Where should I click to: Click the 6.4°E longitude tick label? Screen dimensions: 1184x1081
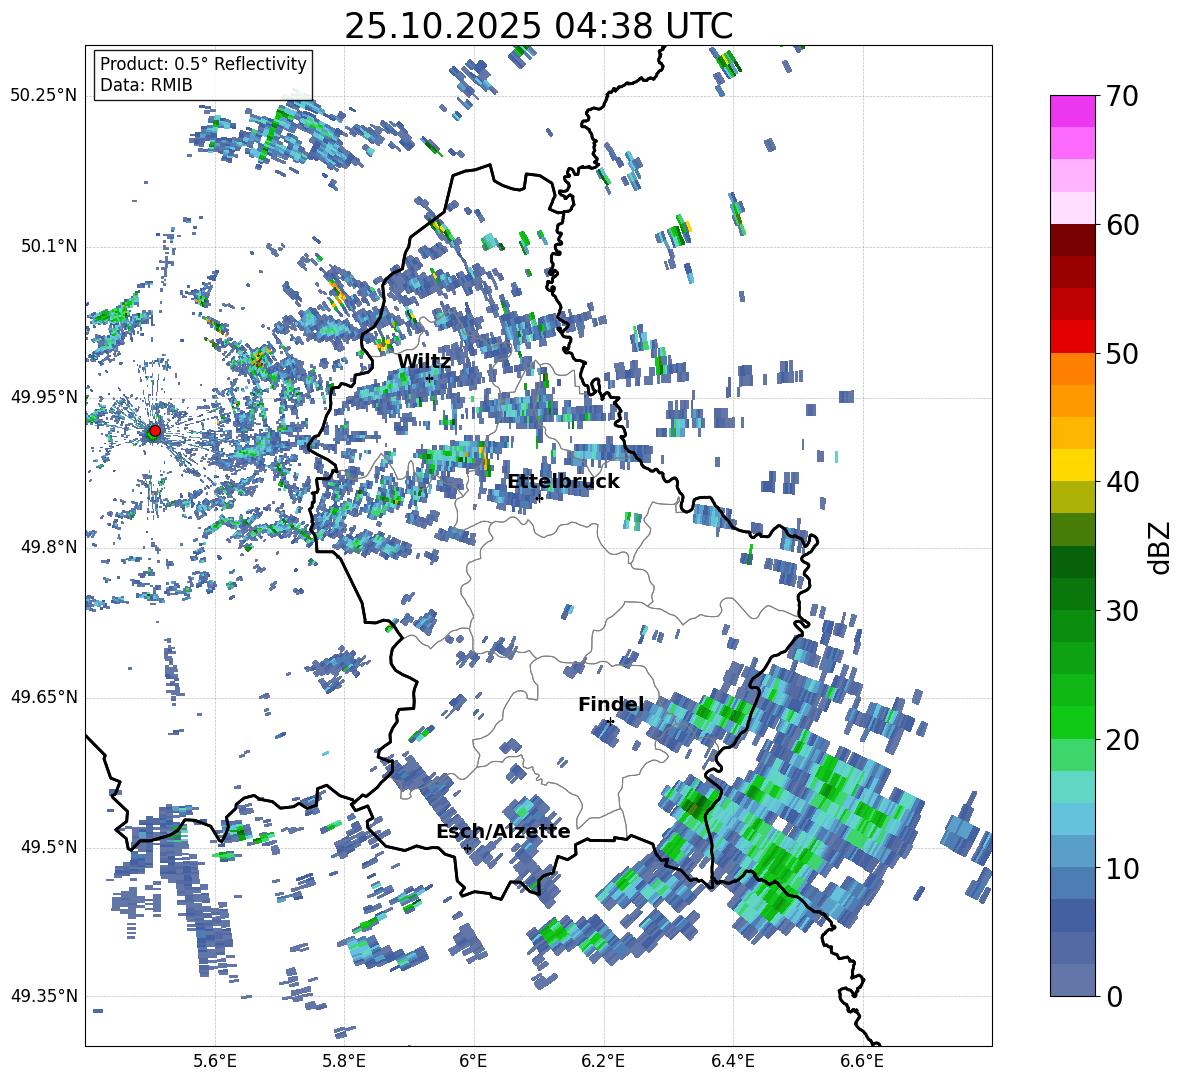point(732,1061)
